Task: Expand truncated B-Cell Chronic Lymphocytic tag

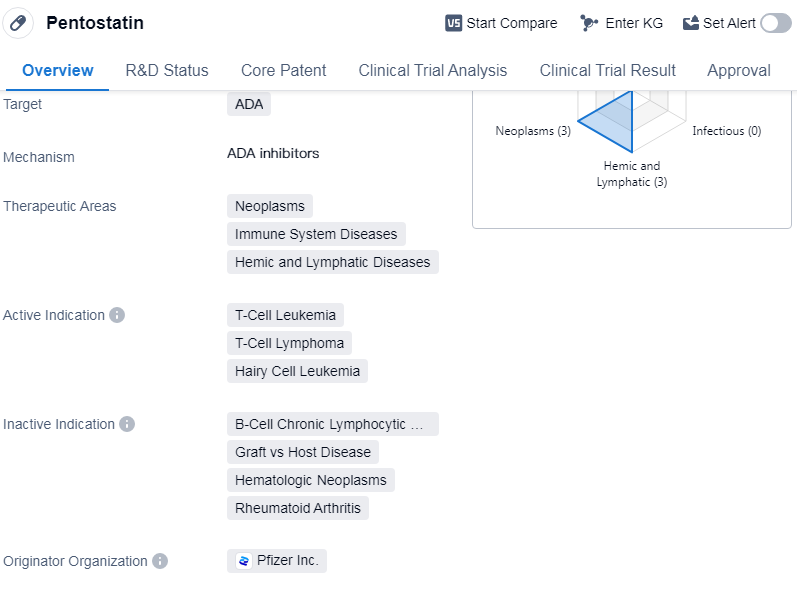Action: tap(332, 424)
